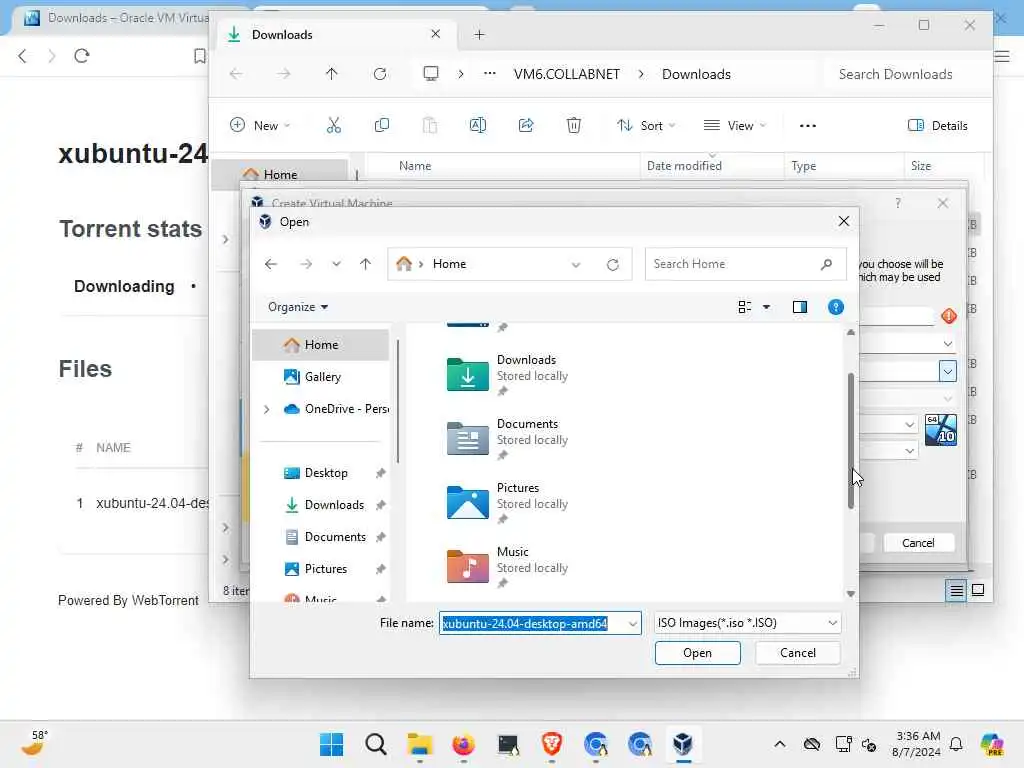Viewport: 1024px width, 768px height.
Task: Open VirtualBox from the taskbar
Action: click(x=683, y=744)
